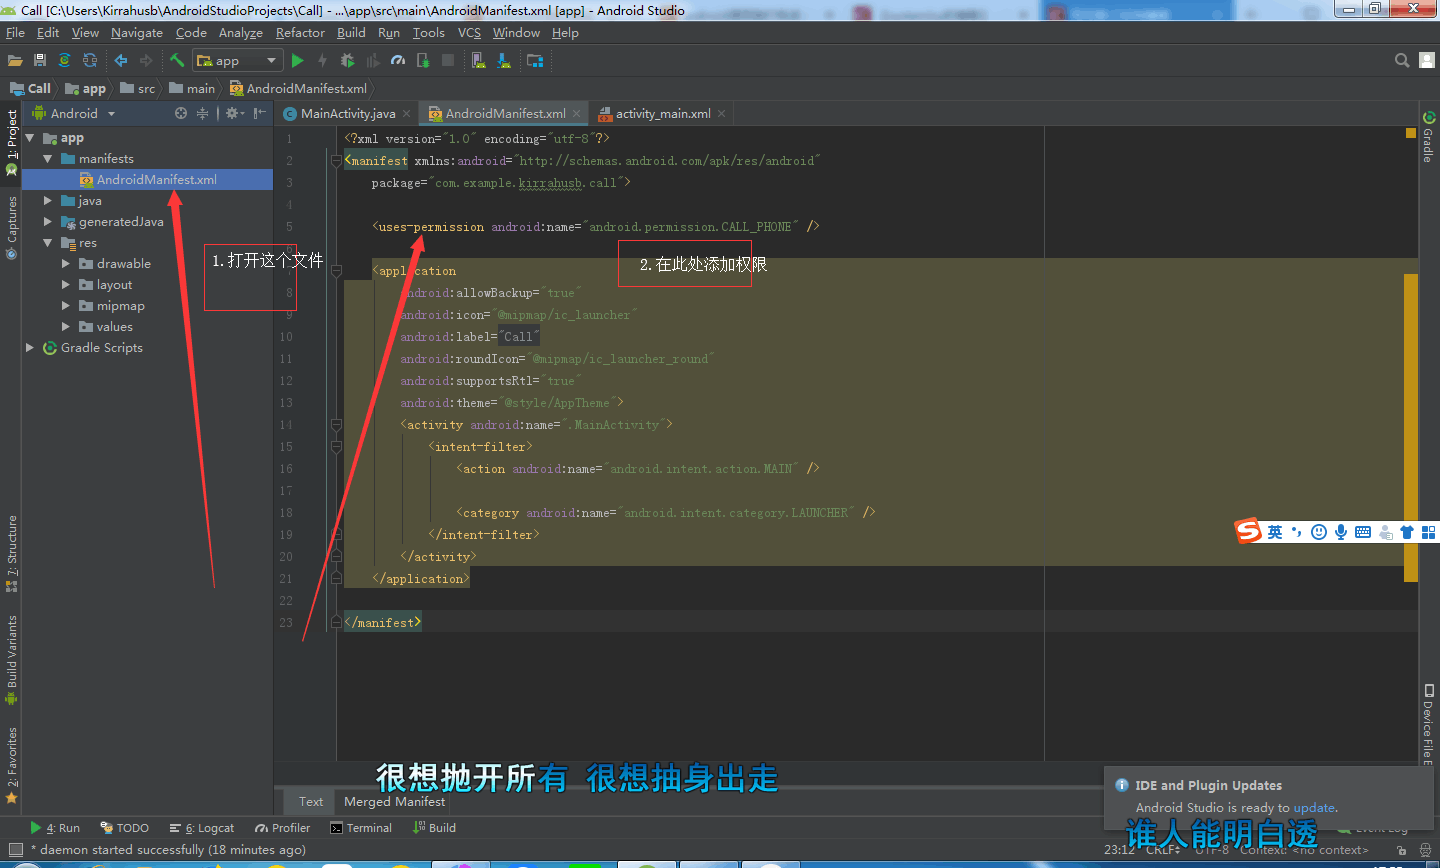Click the Open file folder toolbar icon
This screenshot has height=868, width=1440.
point(15,61)
